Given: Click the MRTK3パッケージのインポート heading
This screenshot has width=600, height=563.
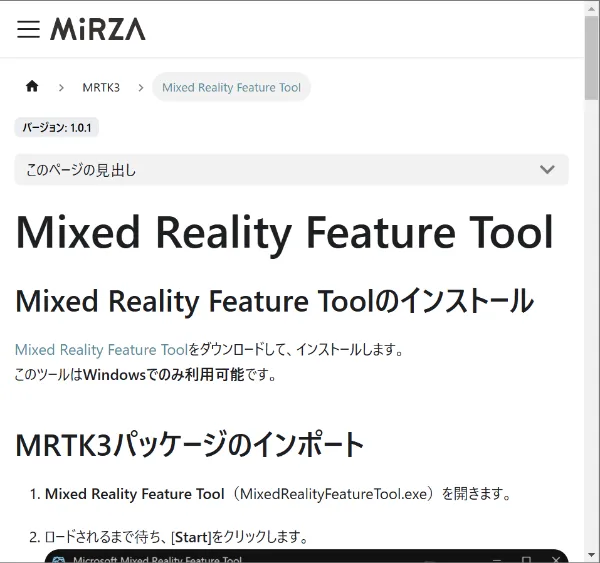Looking at the screenshot, I should (190, 445).
